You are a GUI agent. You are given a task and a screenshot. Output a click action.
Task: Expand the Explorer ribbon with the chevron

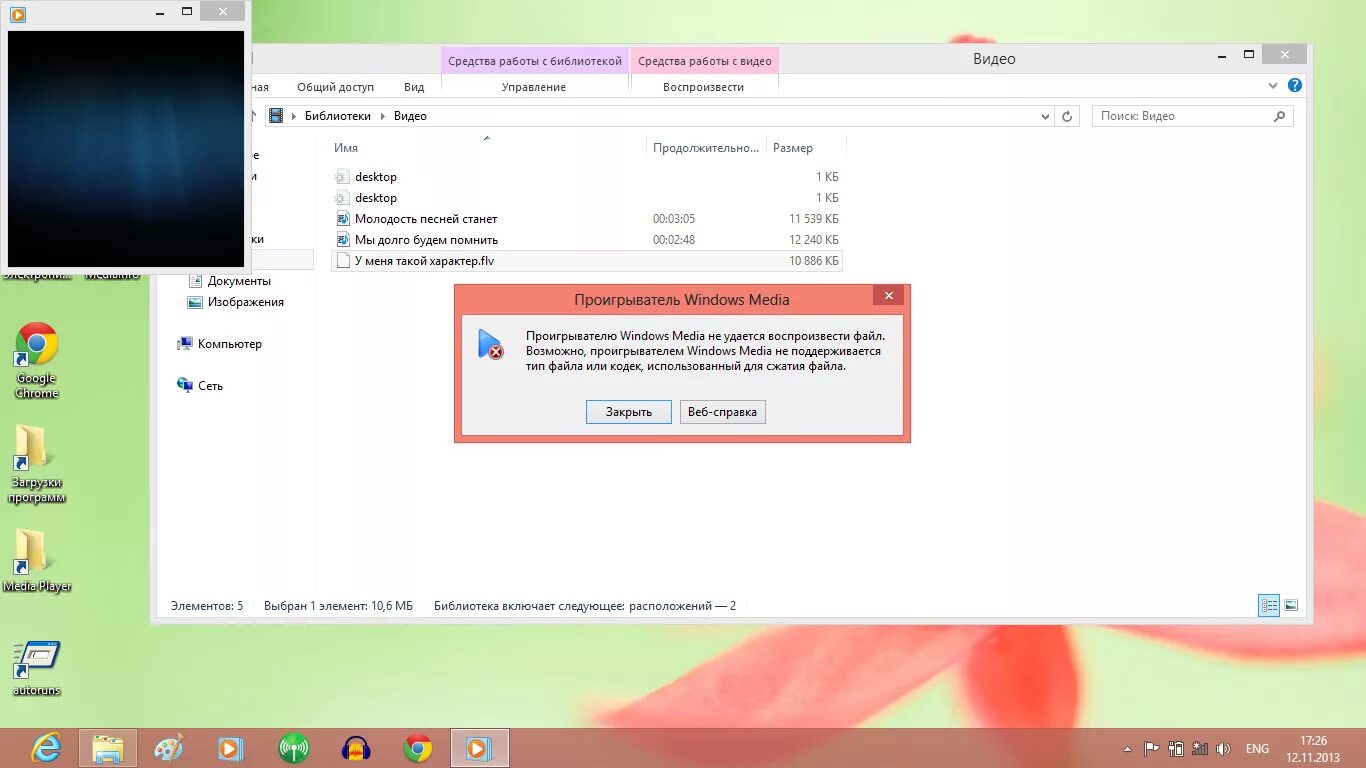(x=1274, y=86)
